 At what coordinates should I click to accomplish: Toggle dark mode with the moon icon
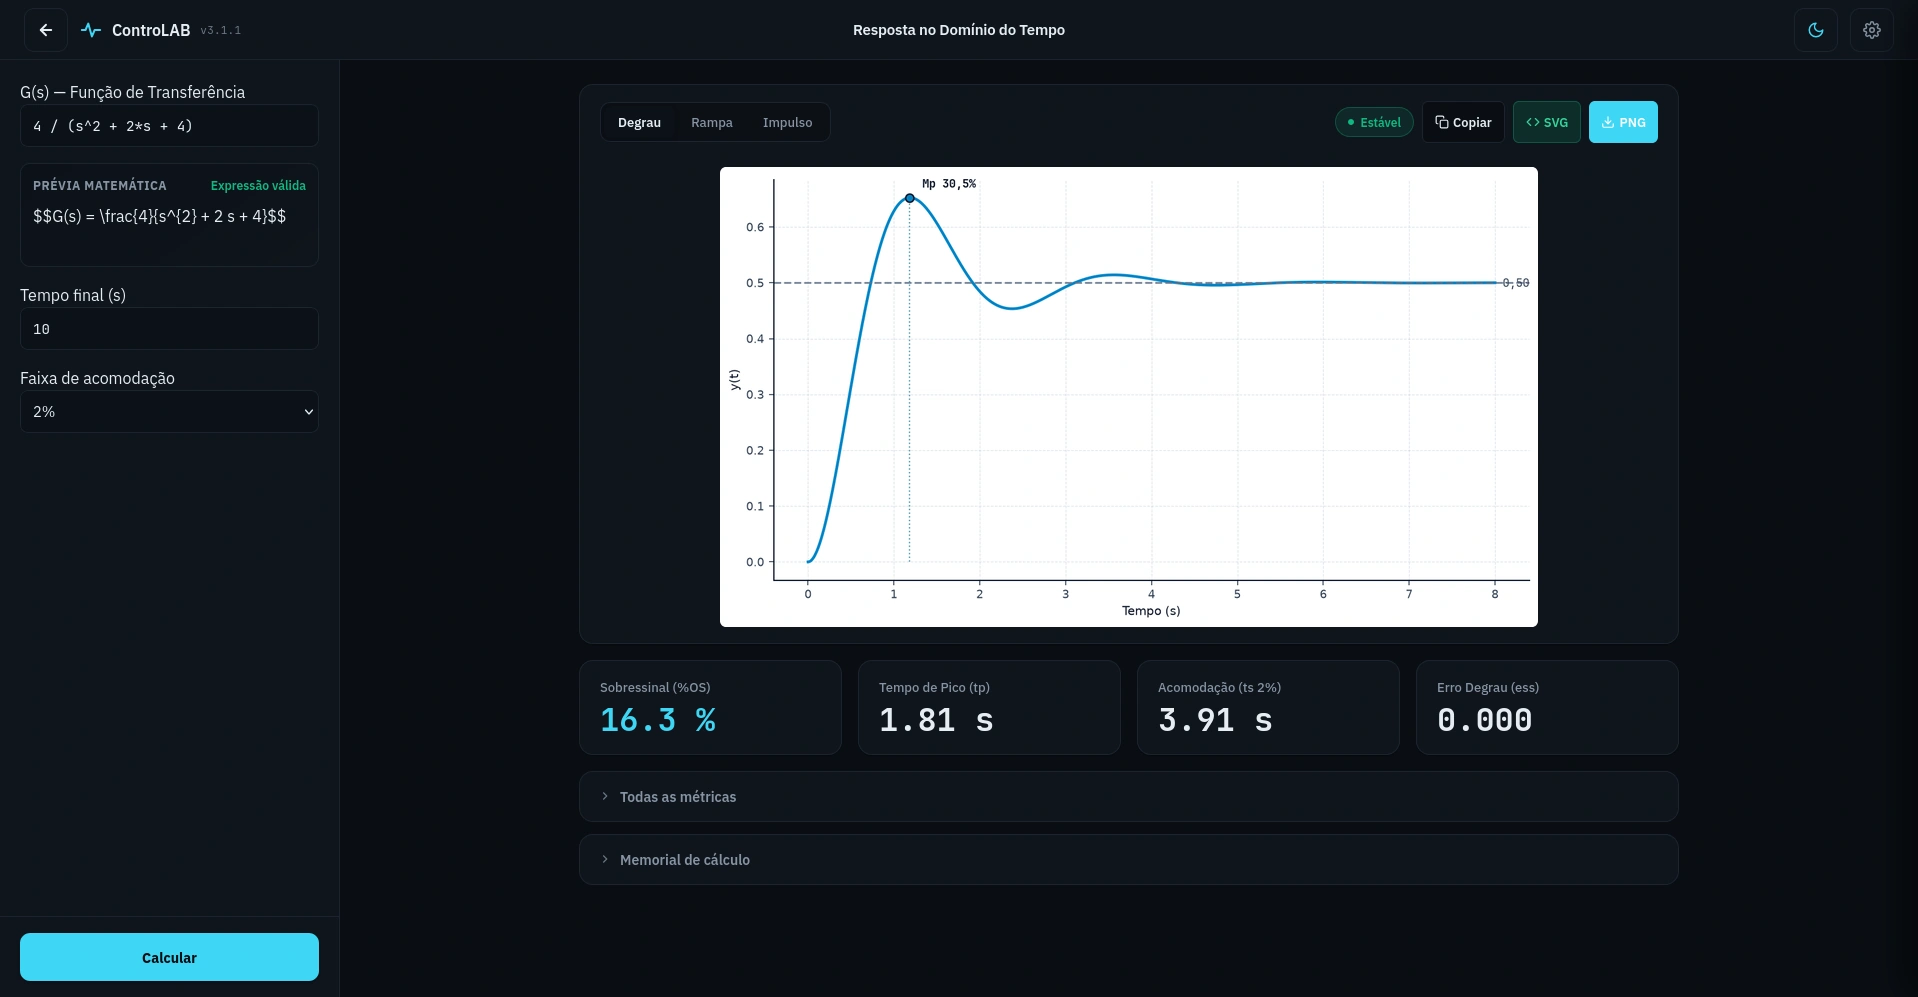[1816, 30]
